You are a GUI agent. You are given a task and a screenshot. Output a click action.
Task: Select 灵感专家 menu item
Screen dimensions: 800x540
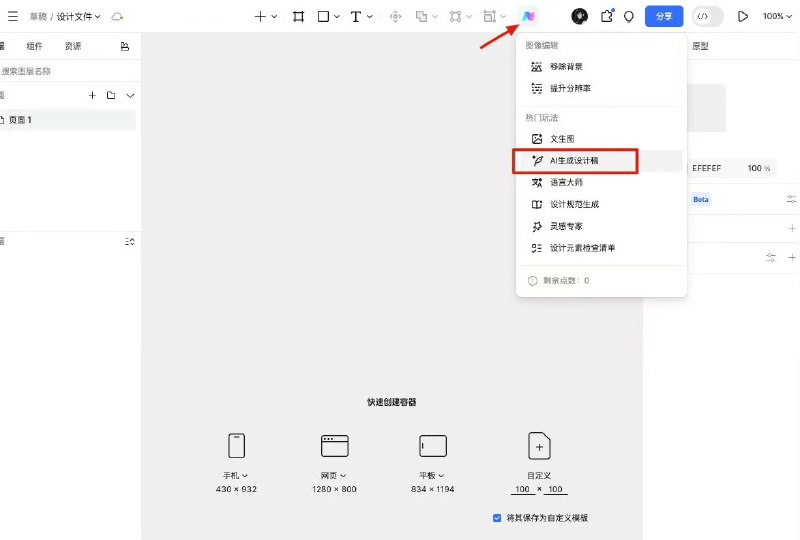tap(601, 226)
